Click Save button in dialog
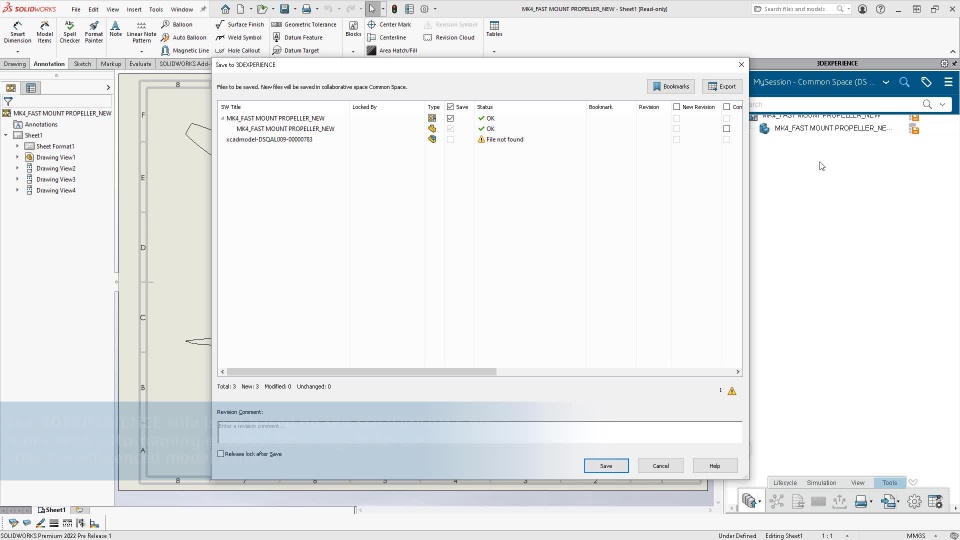 coord(606,466)
